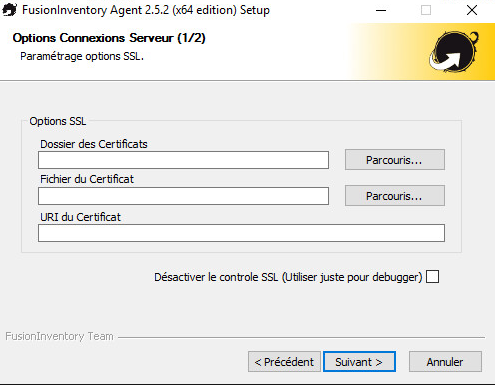Click the Options SSL group label
The height and width of the screenshot is (386, 496).
click(58, 121)
